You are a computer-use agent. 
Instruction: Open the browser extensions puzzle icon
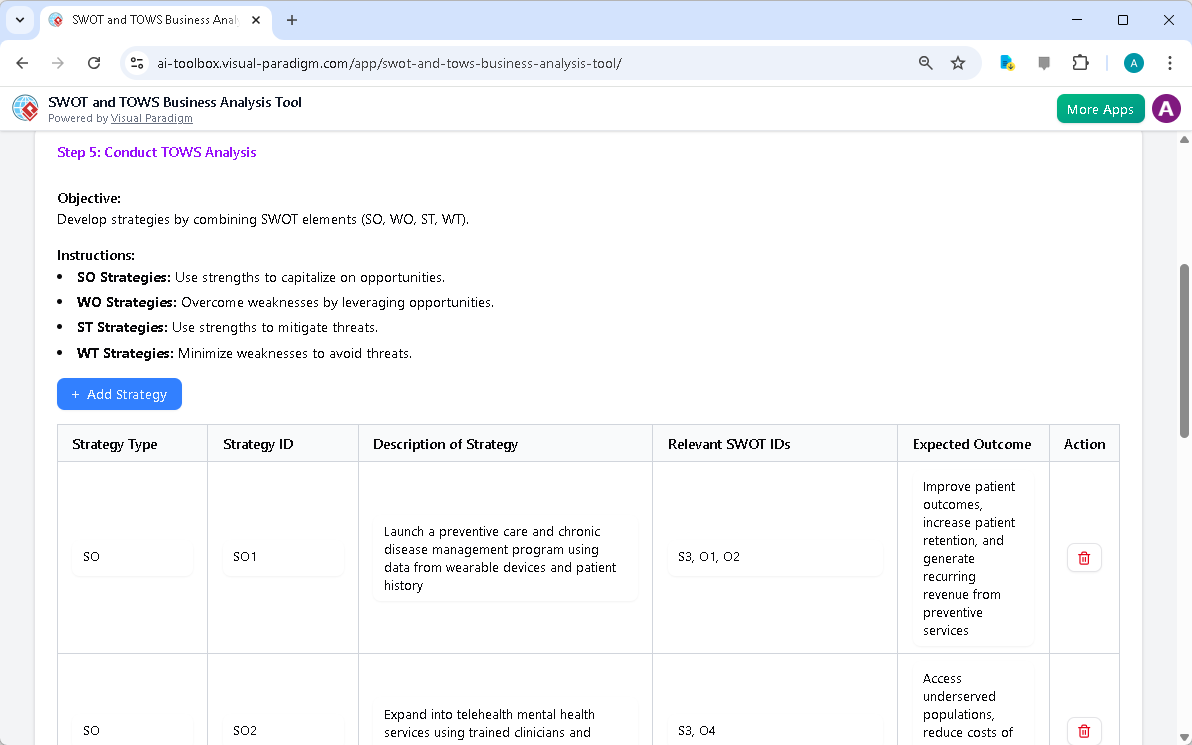[1080, 62]
